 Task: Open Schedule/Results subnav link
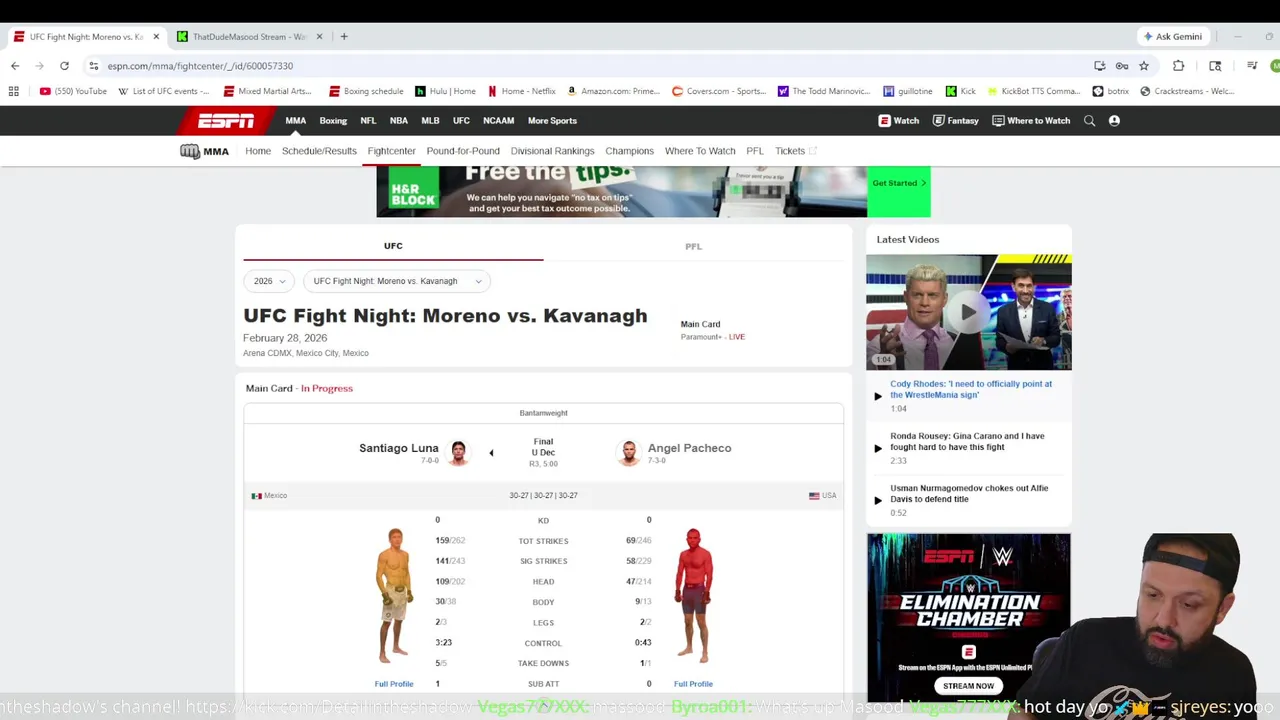coord(319,151)
